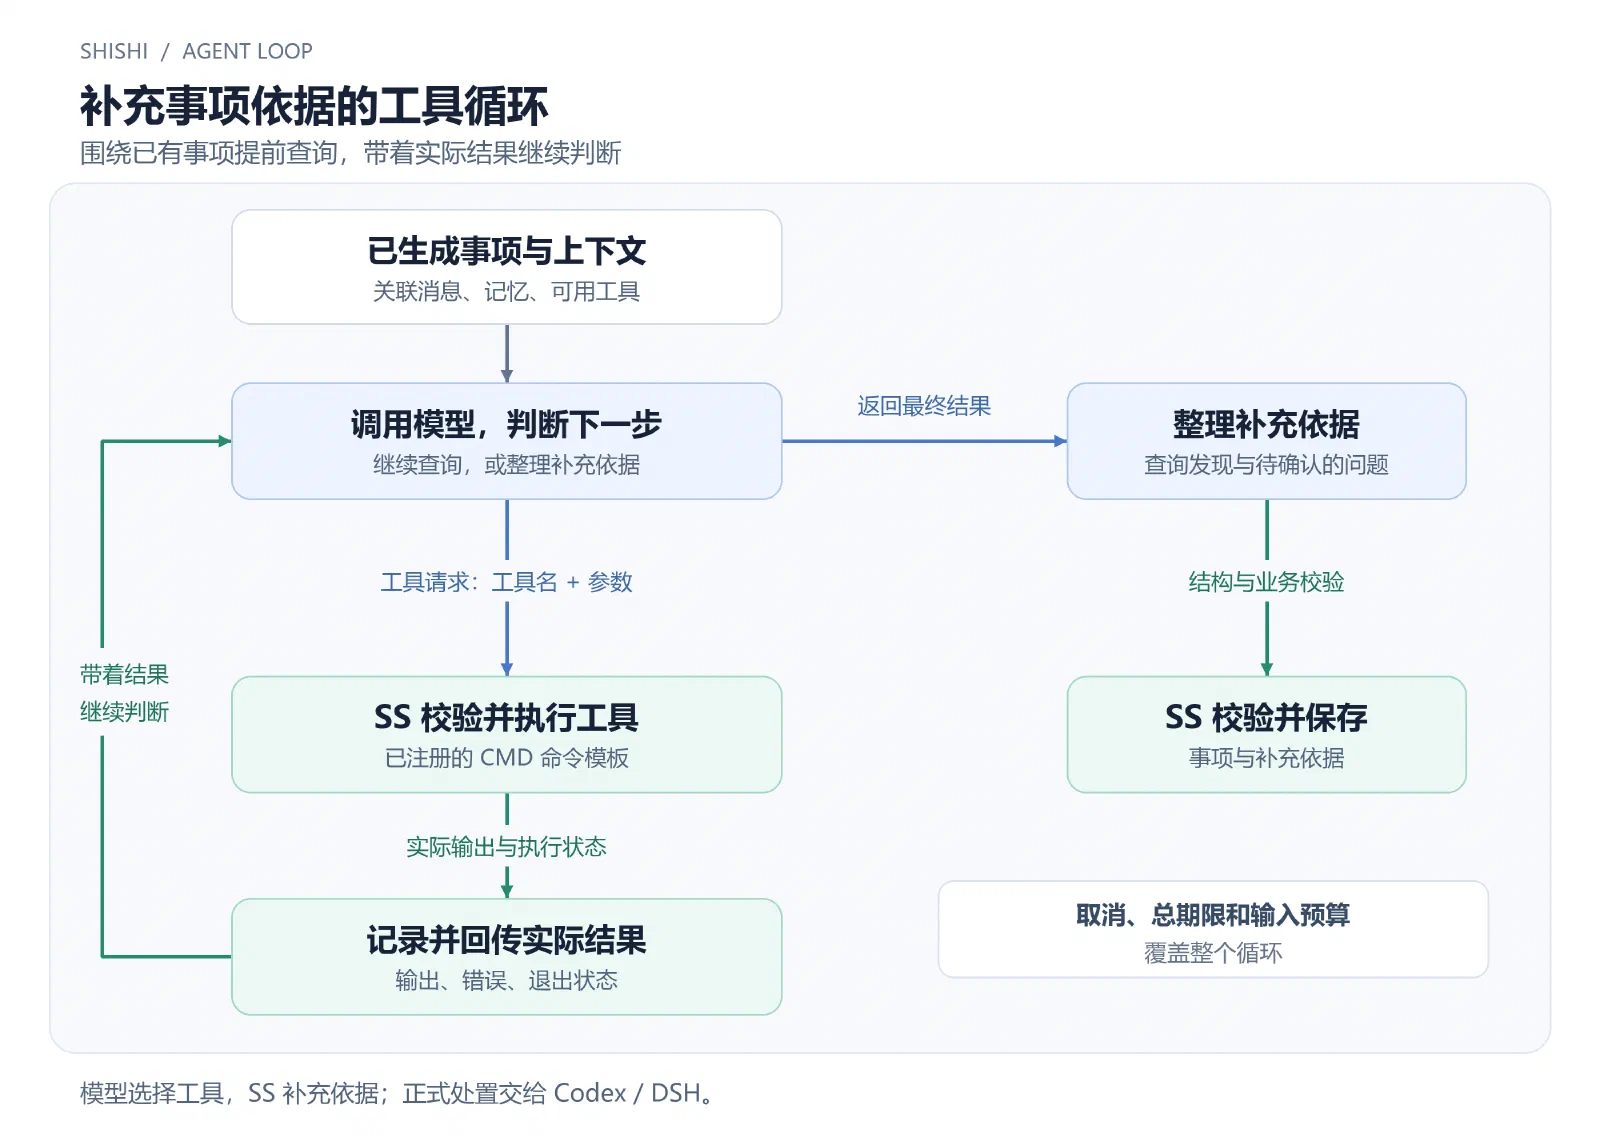Click the '已注册的 CMD 命令模板' caption
Viewport: 1600px width, 1138px height.
(x=507, y=758)
